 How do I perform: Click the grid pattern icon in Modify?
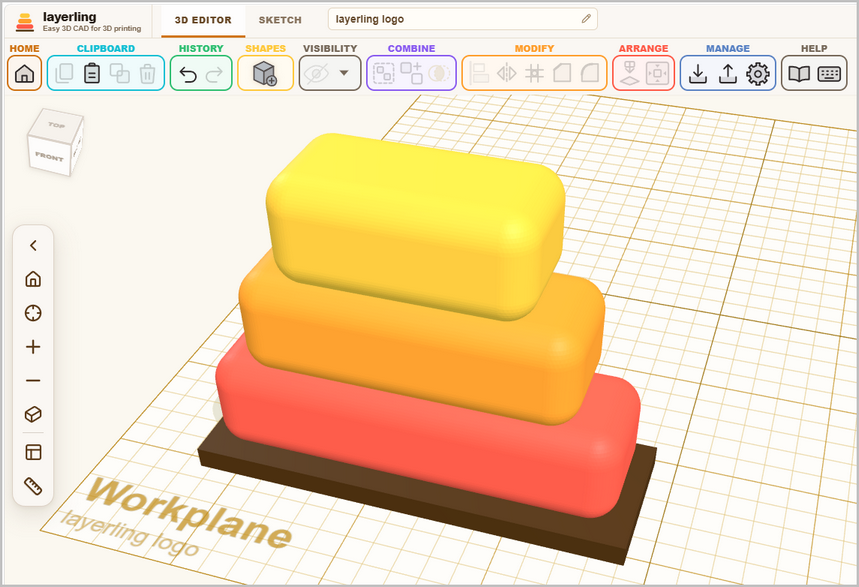coord(534,73)
